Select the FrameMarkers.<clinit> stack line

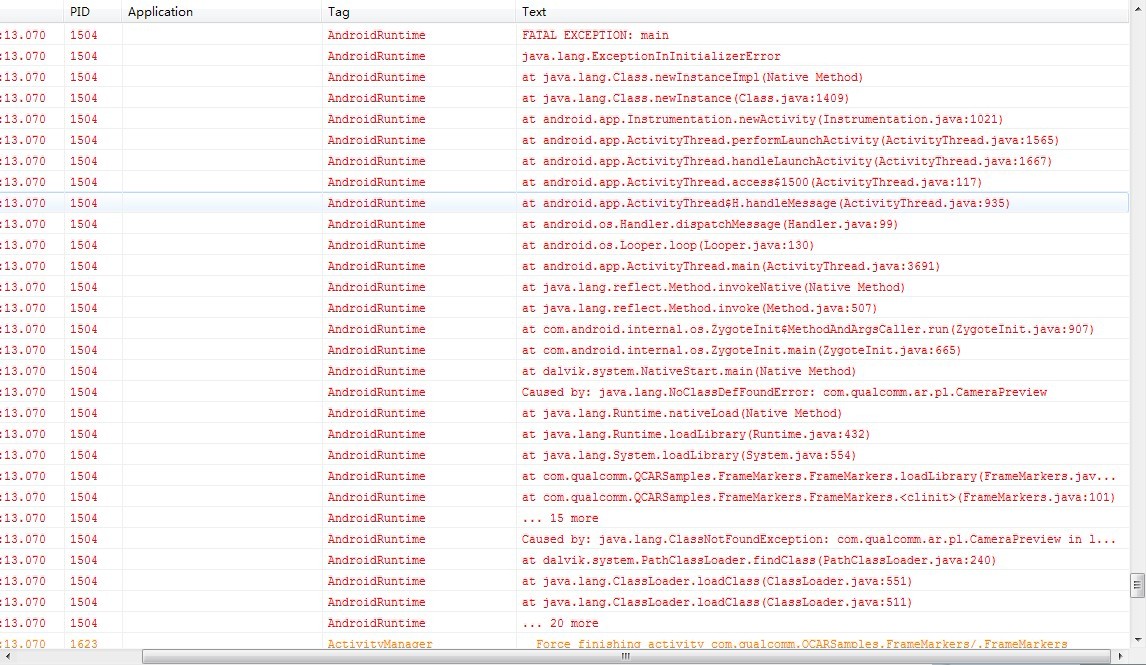click(x=564, y=498)
